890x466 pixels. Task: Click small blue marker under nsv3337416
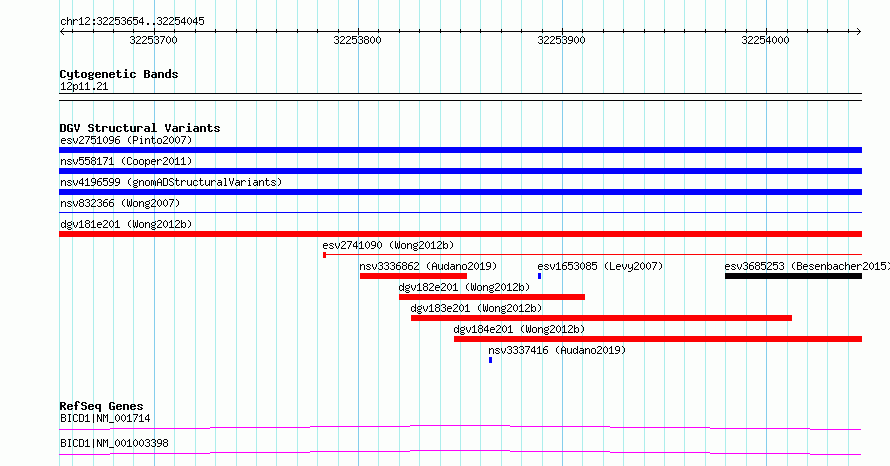[490, 360]
